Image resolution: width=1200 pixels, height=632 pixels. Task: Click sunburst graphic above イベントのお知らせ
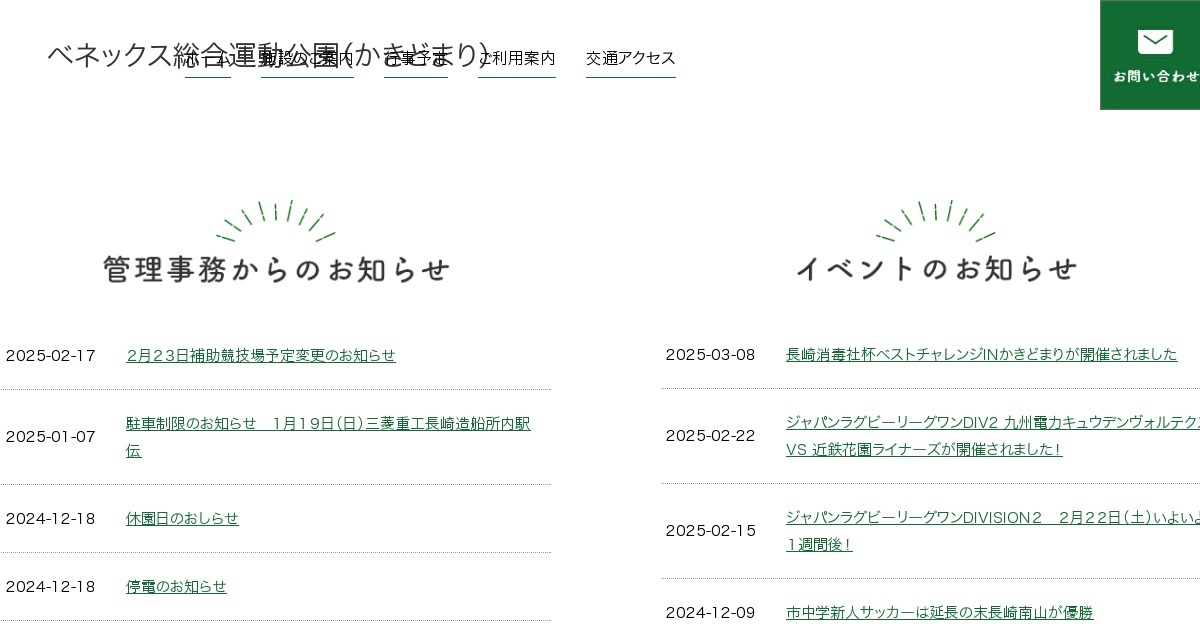936,221
